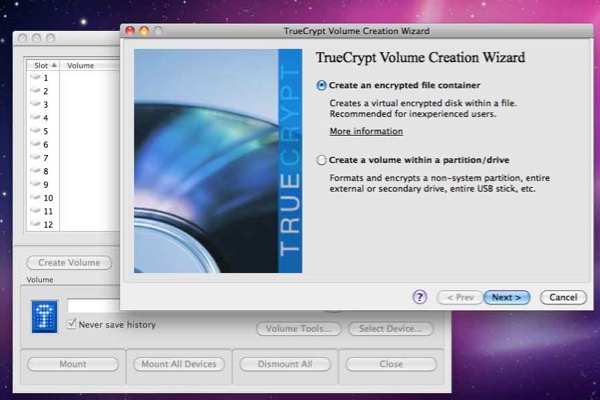The image size is (600, 400).
Task: Click Dismount All button
Action: (285, 364)
